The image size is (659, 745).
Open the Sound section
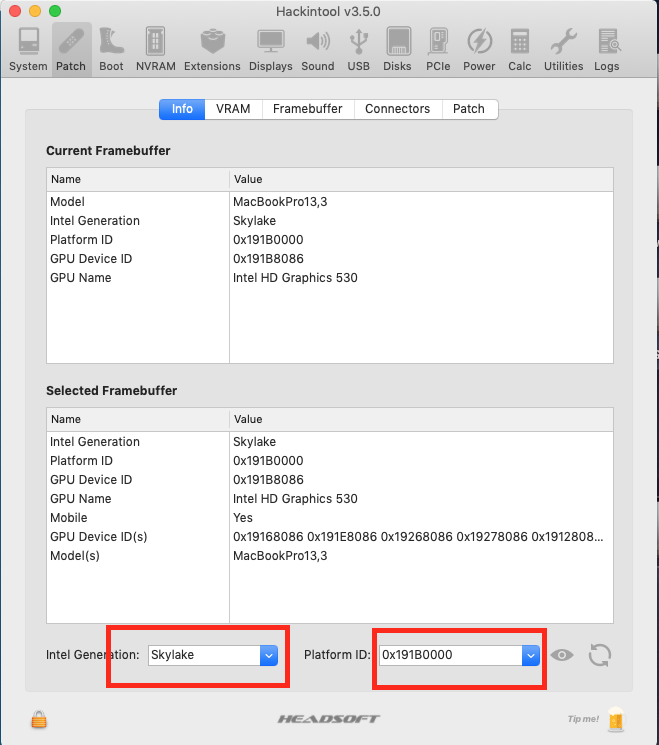coord(318,50)
